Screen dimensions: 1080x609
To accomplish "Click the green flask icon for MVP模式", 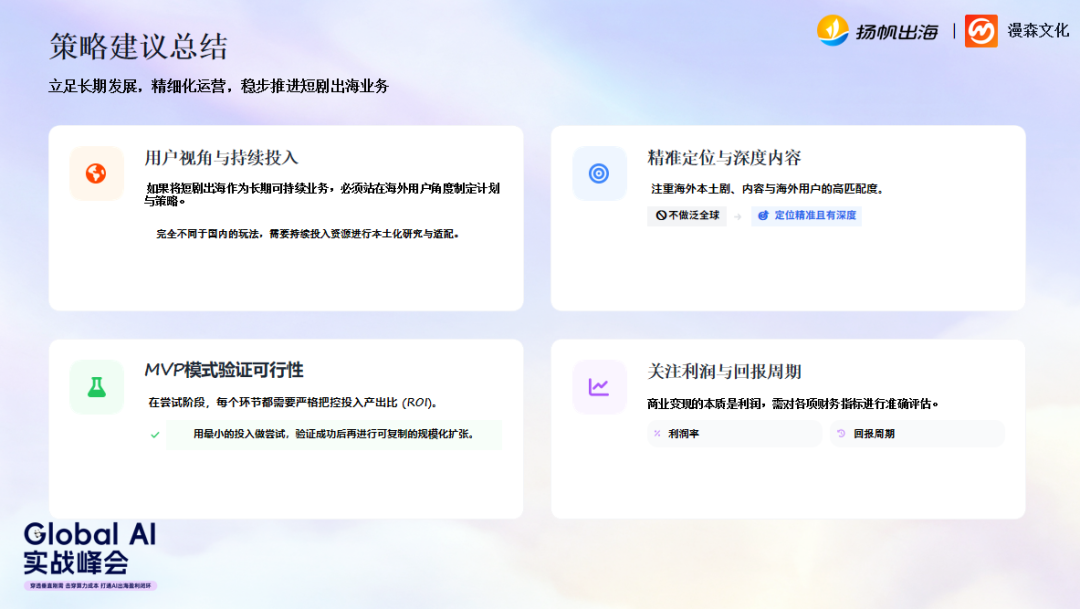I will click(96, 387).
